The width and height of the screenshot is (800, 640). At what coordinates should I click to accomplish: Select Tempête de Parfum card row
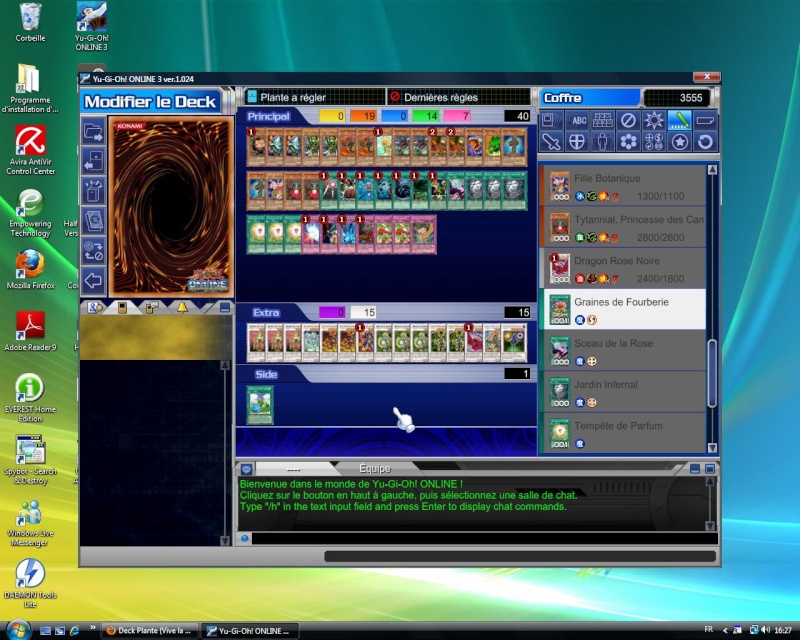622,433
